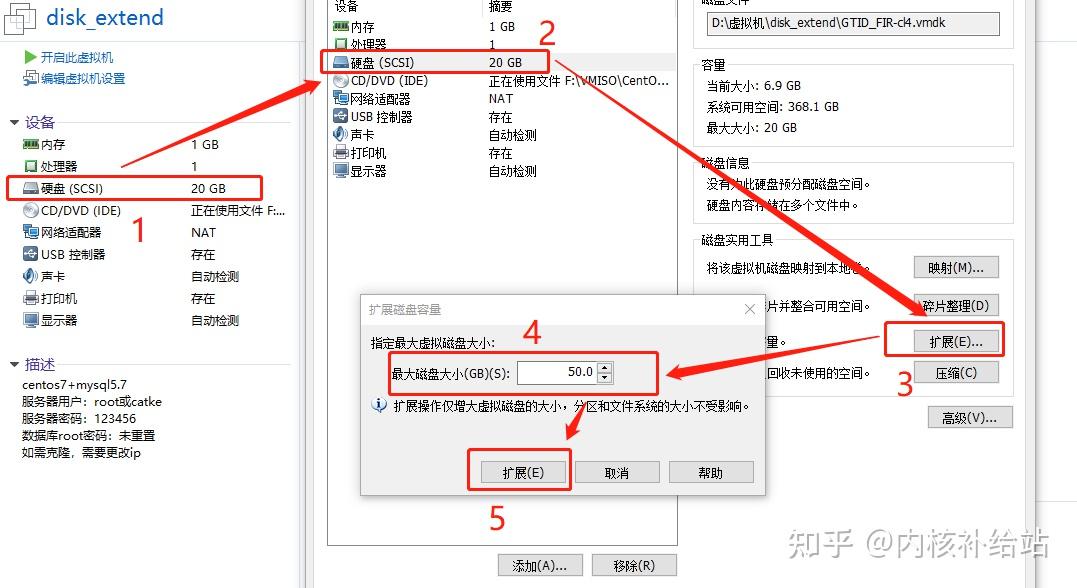Click the network adapter icon in settings list
Viewport: 1077px width, 588px height.
341,98
